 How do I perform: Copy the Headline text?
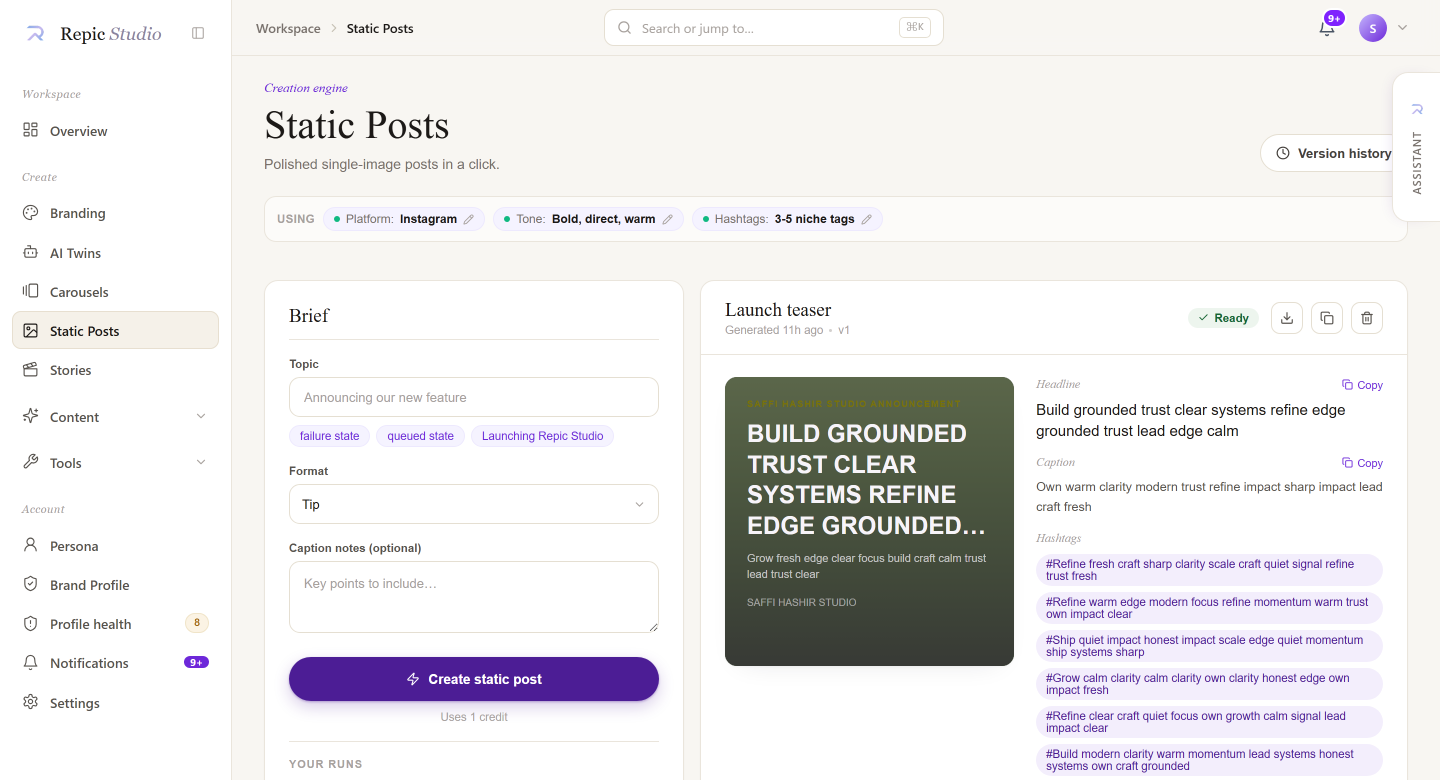[1362, 385]
